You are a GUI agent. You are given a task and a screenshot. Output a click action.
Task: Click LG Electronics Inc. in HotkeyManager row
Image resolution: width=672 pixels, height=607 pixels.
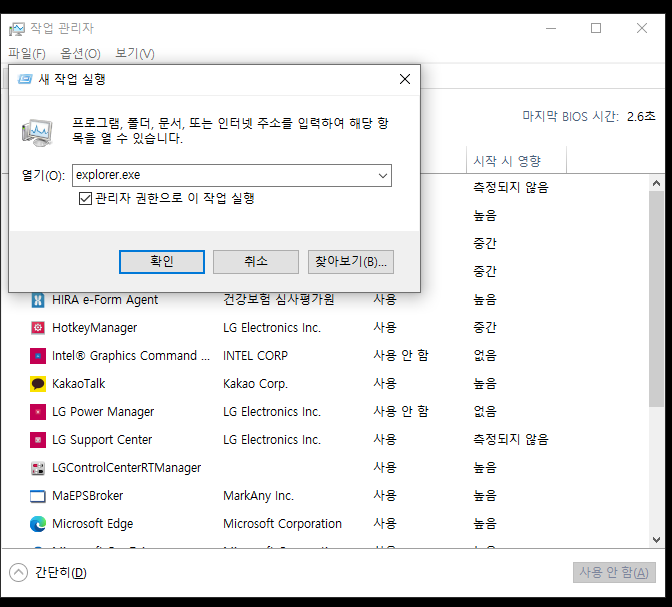(272, 328)
